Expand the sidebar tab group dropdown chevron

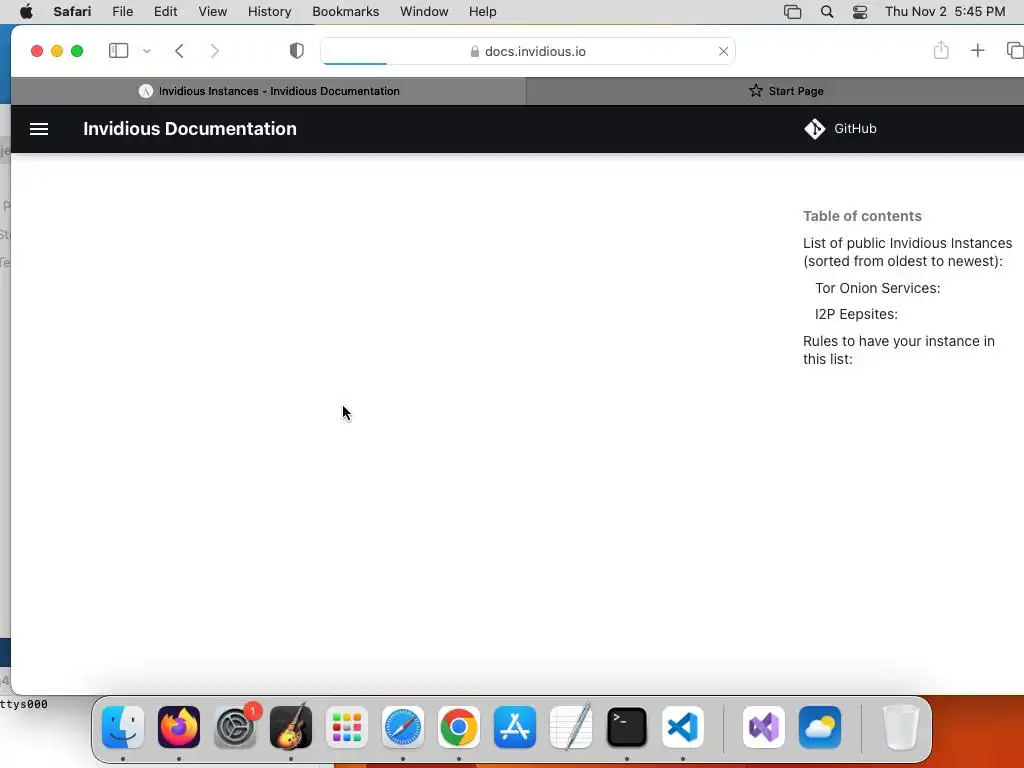click(x=147, y=51)
